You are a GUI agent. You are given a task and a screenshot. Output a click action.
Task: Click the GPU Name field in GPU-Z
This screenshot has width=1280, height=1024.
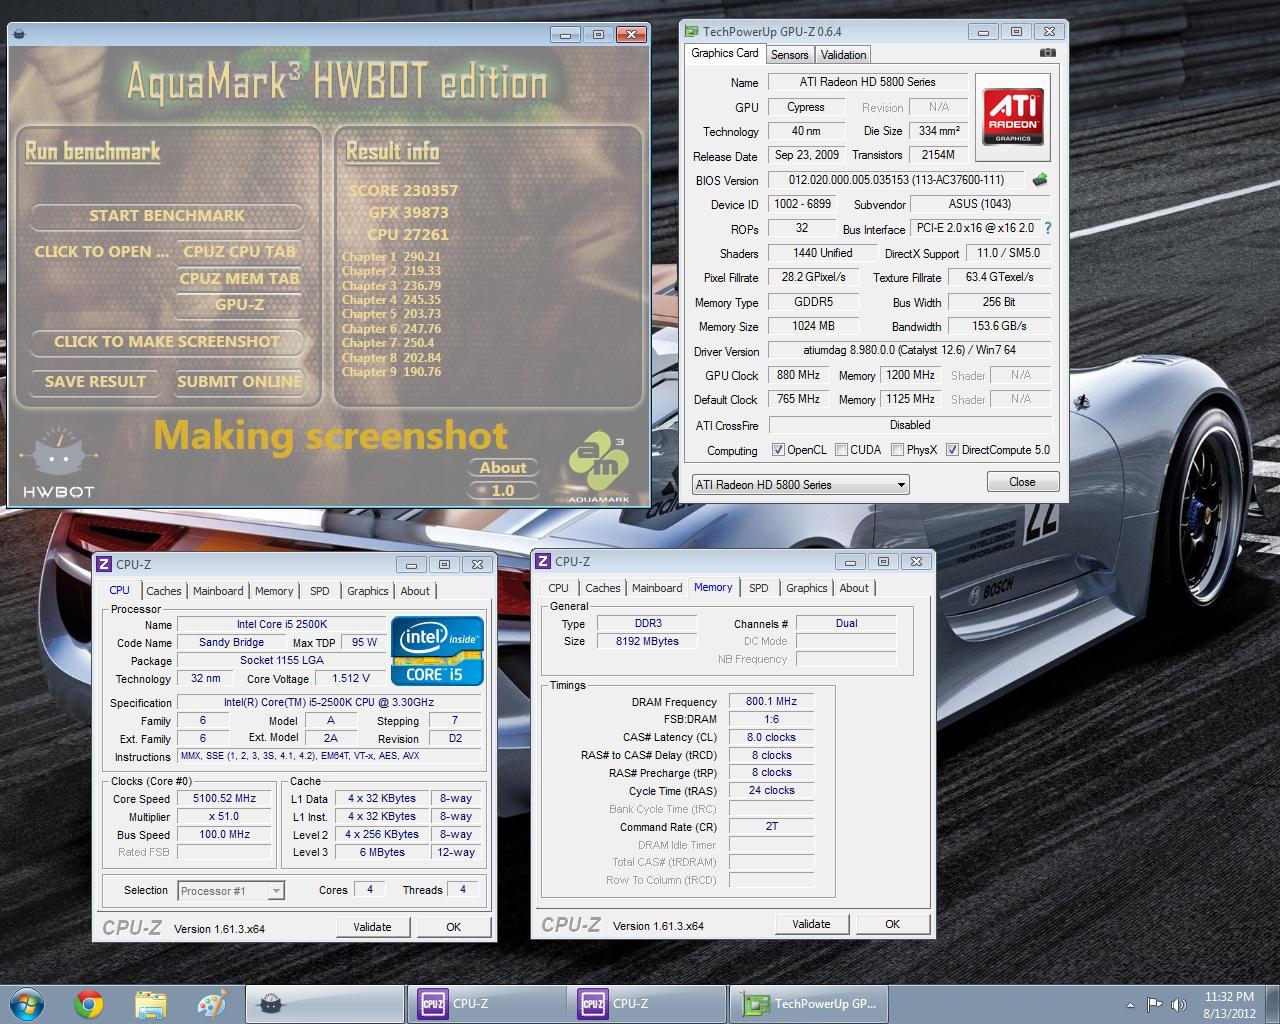click(x=867, y=82)
